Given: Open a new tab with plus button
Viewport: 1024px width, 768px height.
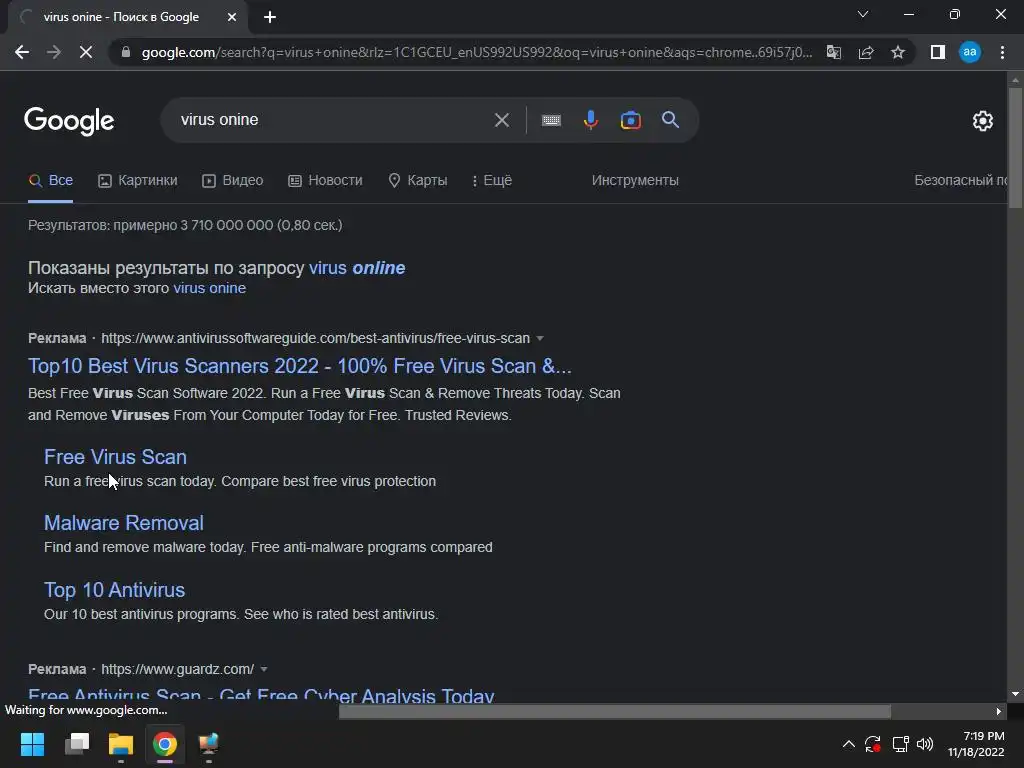Looking at the screenshot, I should pyautogui.click(x=270, y=18).
